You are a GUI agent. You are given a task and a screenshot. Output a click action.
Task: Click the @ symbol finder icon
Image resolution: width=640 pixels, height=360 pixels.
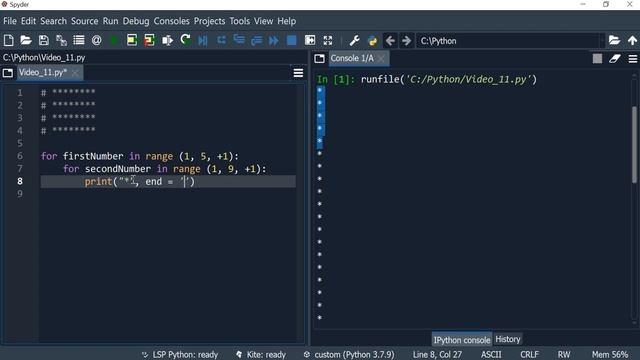(96, 40)
